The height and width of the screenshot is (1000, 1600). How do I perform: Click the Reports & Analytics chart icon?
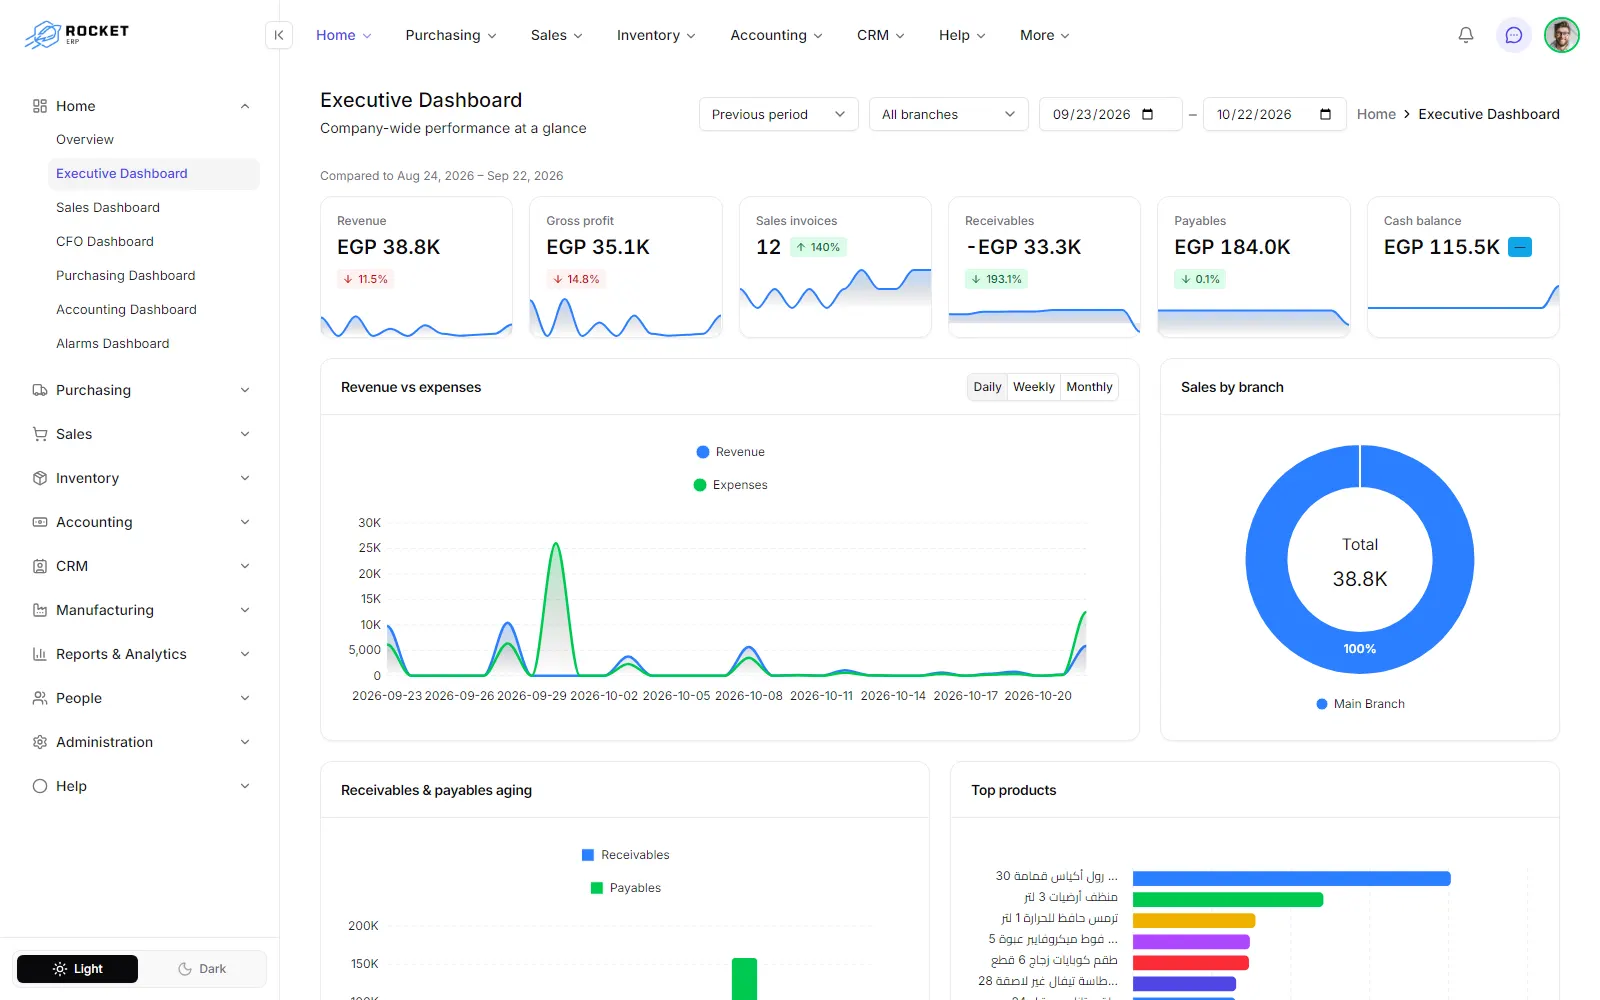tap(40, 654)
